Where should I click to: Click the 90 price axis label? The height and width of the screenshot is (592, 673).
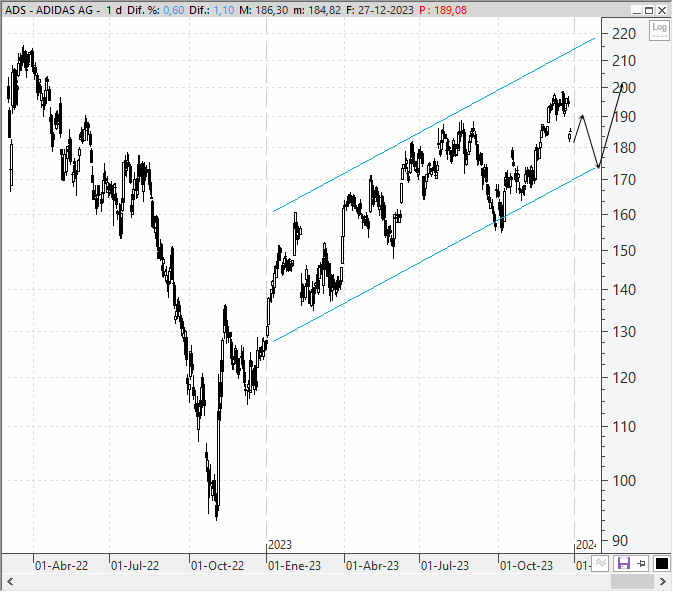(620, 541)
